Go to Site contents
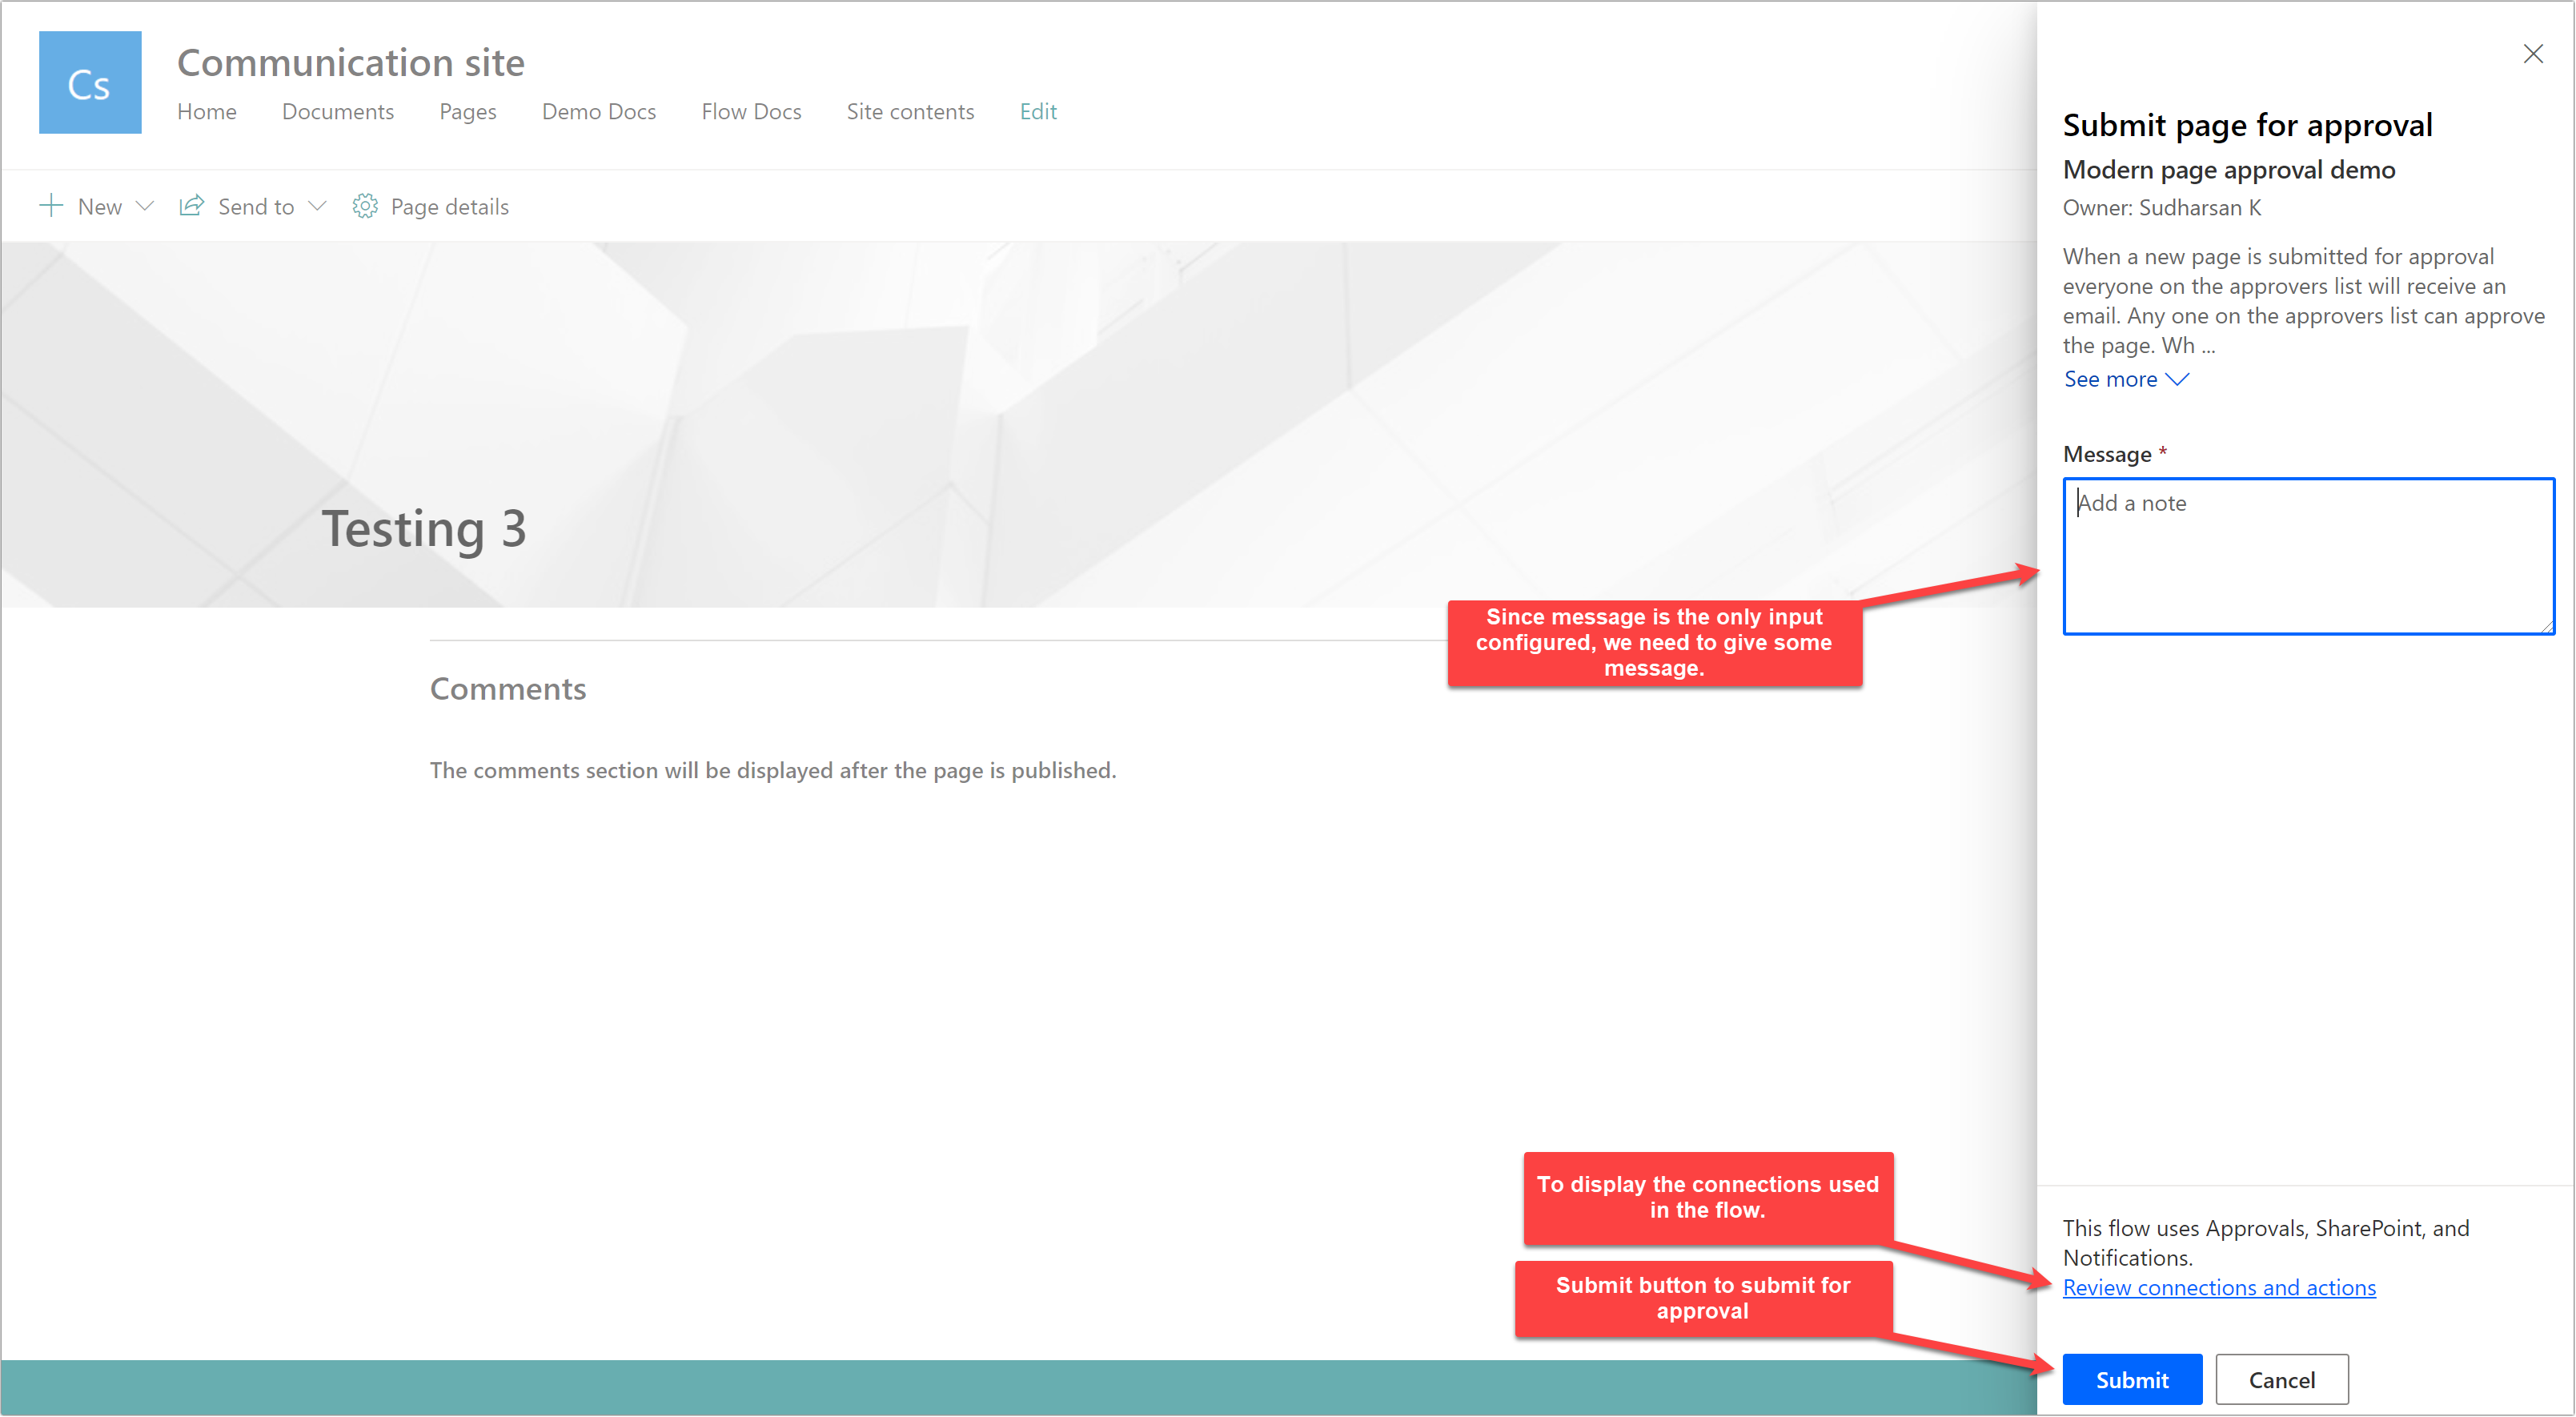This screenshot has width=2576, height=1417. pos(910,111)
